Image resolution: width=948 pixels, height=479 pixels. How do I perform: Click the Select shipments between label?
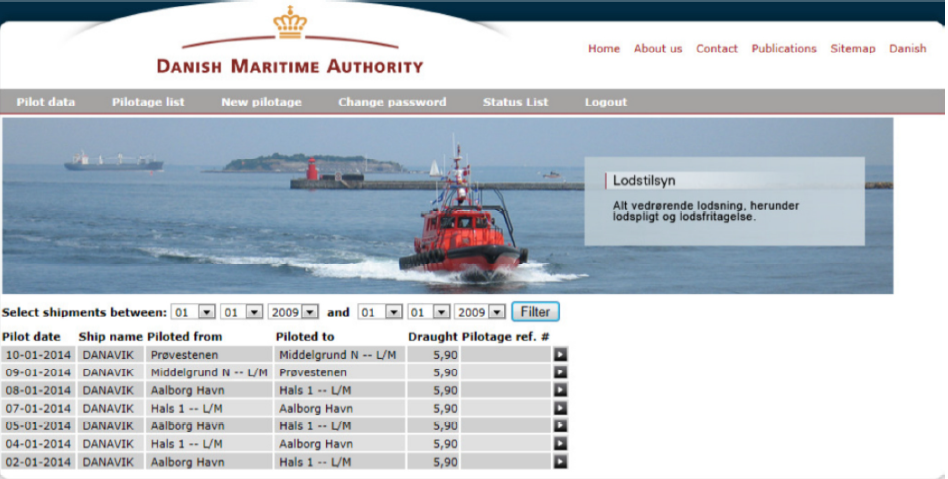84,312
